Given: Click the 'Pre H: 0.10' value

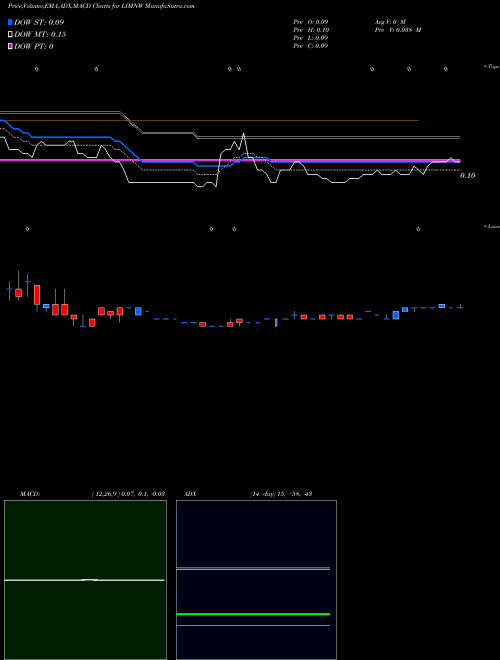Looking at the screenshot, I should click(311, 30).
